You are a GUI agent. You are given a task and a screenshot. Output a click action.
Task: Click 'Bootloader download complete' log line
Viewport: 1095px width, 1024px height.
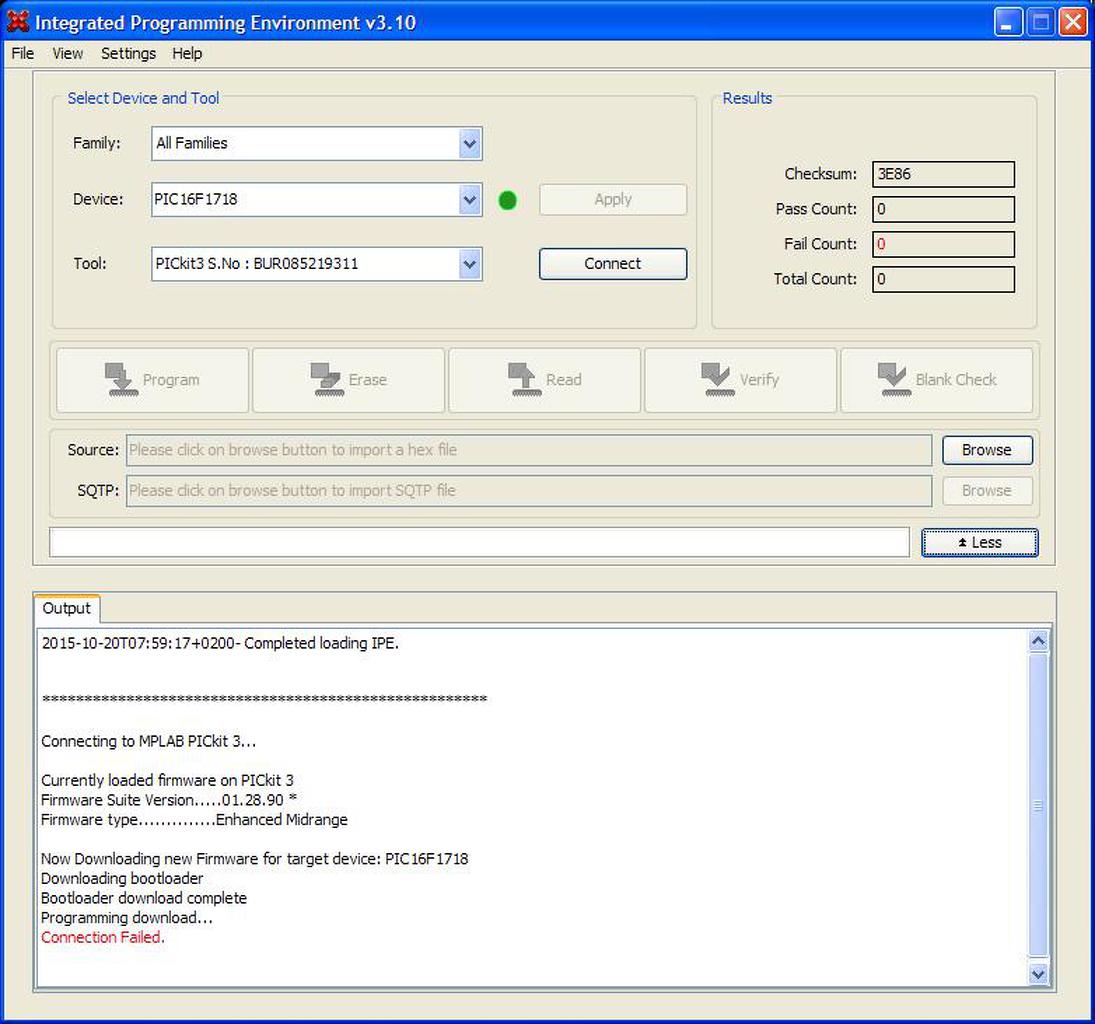coord(144,898)
